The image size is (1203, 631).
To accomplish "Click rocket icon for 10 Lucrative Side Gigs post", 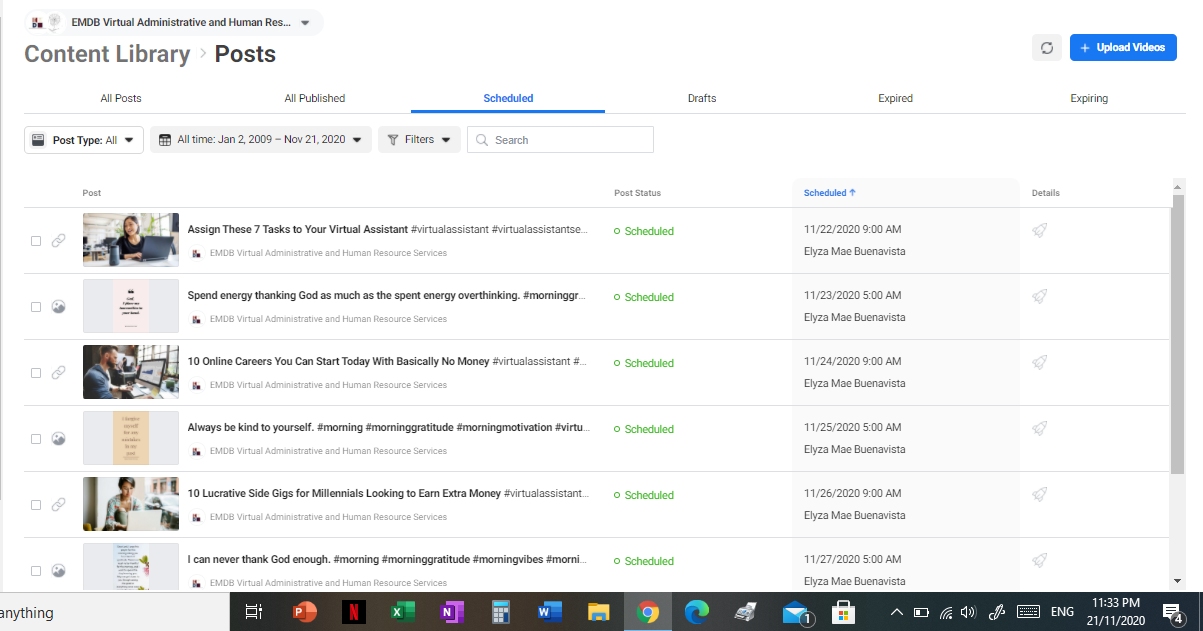I will tap(1040, 495).
